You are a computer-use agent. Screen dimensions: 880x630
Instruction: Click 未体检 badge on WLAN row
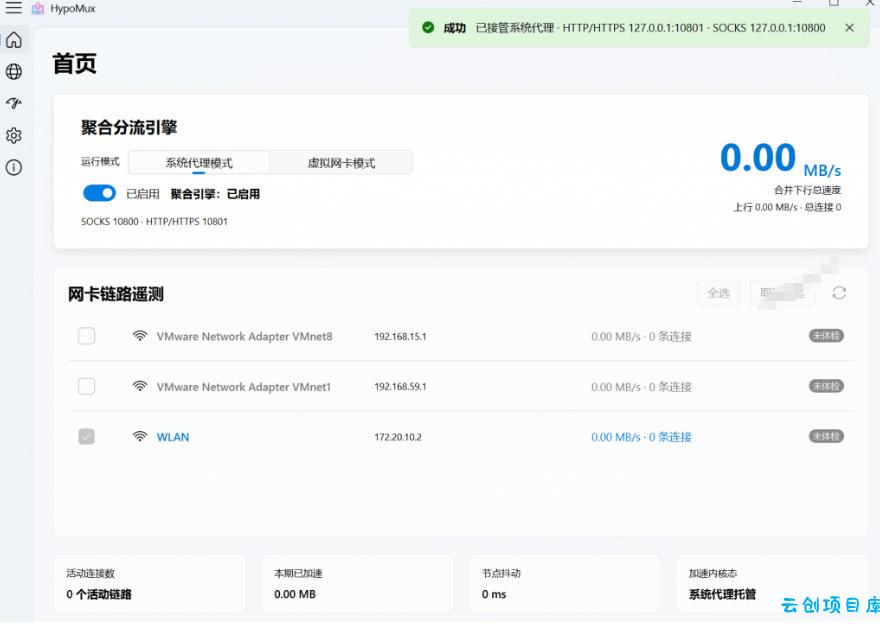coord(826,436)
